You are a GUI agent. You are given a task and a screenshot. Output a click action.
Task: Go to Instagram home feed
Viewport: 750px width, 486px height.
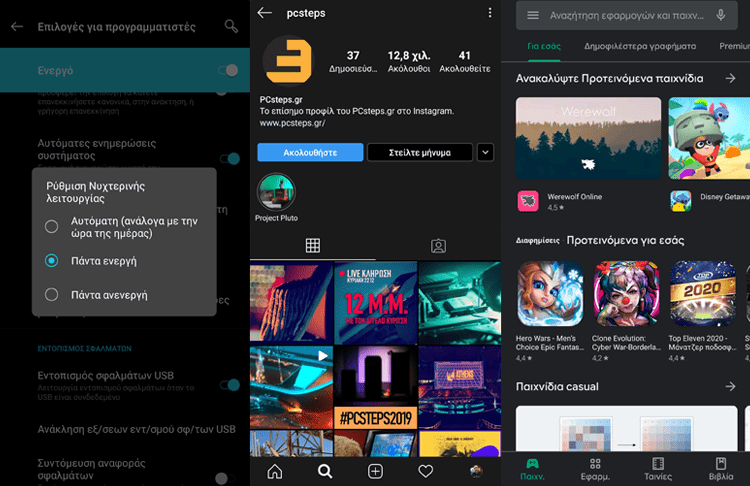click(275, 471)
